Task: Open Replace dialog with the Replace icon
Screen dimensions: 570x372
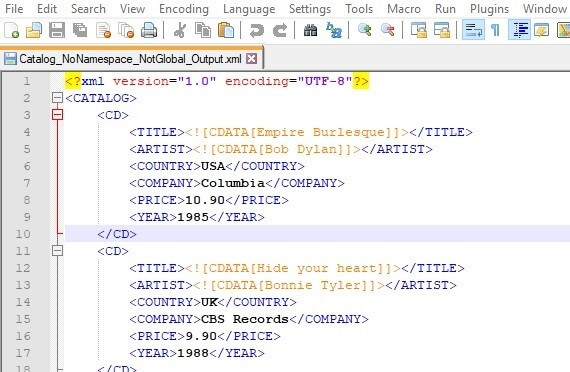Action: pyautogui.click(x=334, y=30)
